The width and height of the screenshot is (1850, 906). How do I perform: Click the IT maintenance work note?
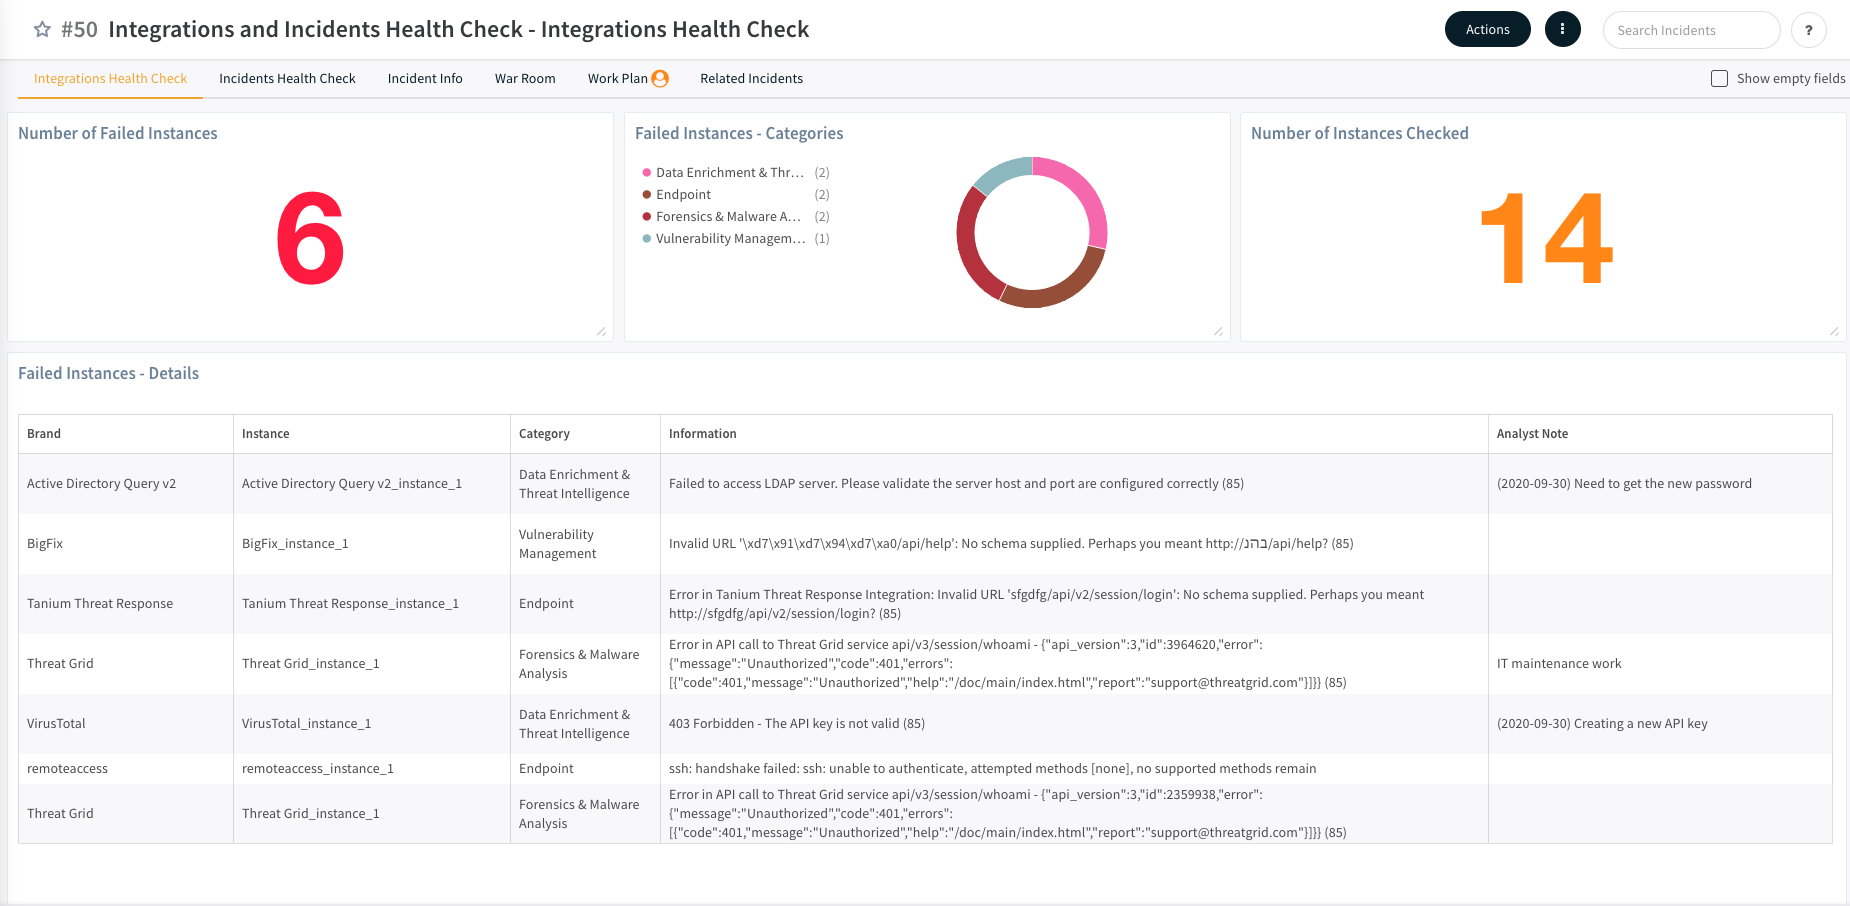click(x=1559, y=663)
